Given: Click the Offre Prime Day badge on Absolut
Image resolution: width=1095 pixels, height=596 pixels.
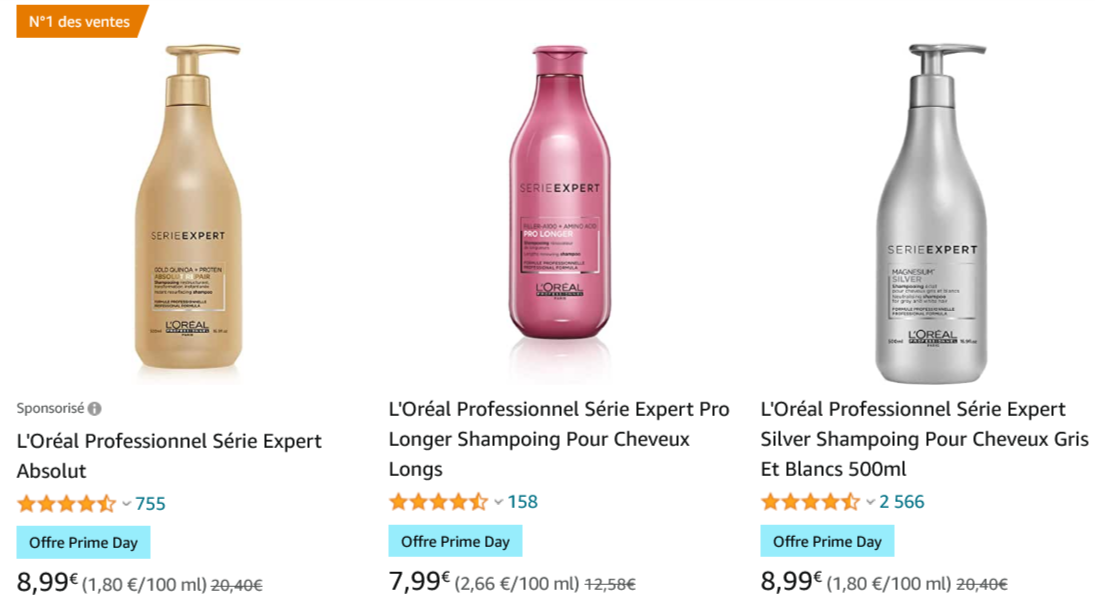Looking at the screenshot, I should point(83,541).
